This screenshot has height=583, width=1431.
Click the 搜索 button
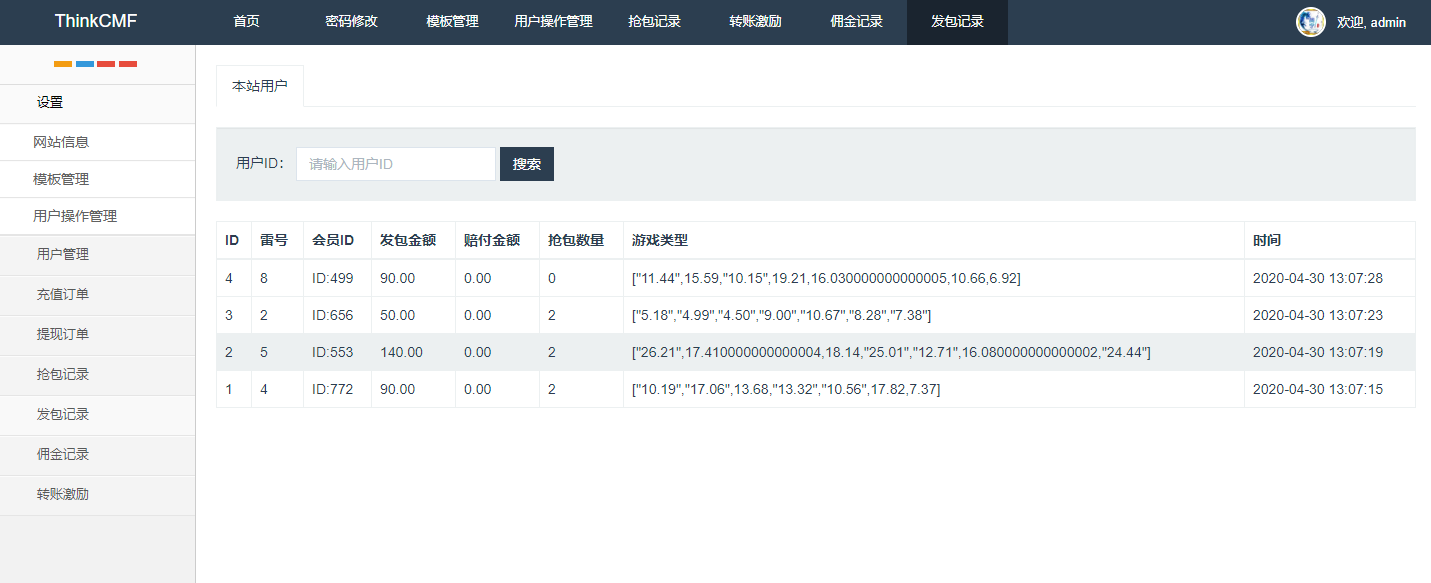coord(526,163)
